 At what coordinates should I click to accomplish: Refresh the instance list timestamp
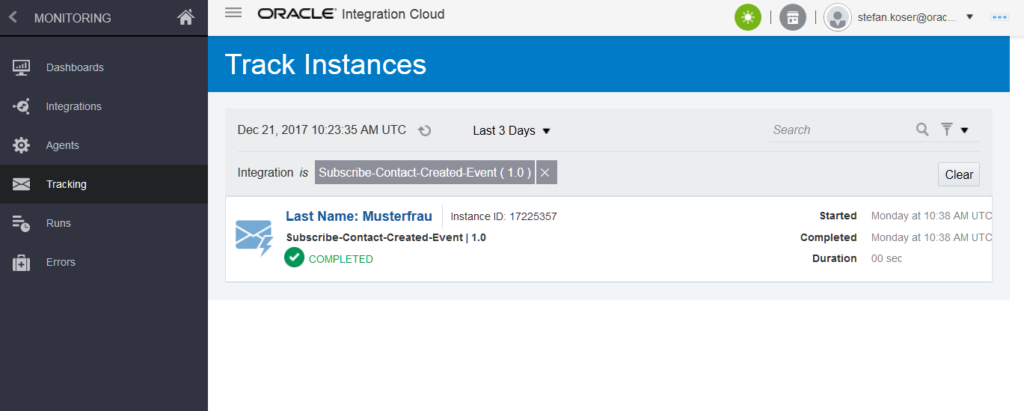(x=424, y=131)
